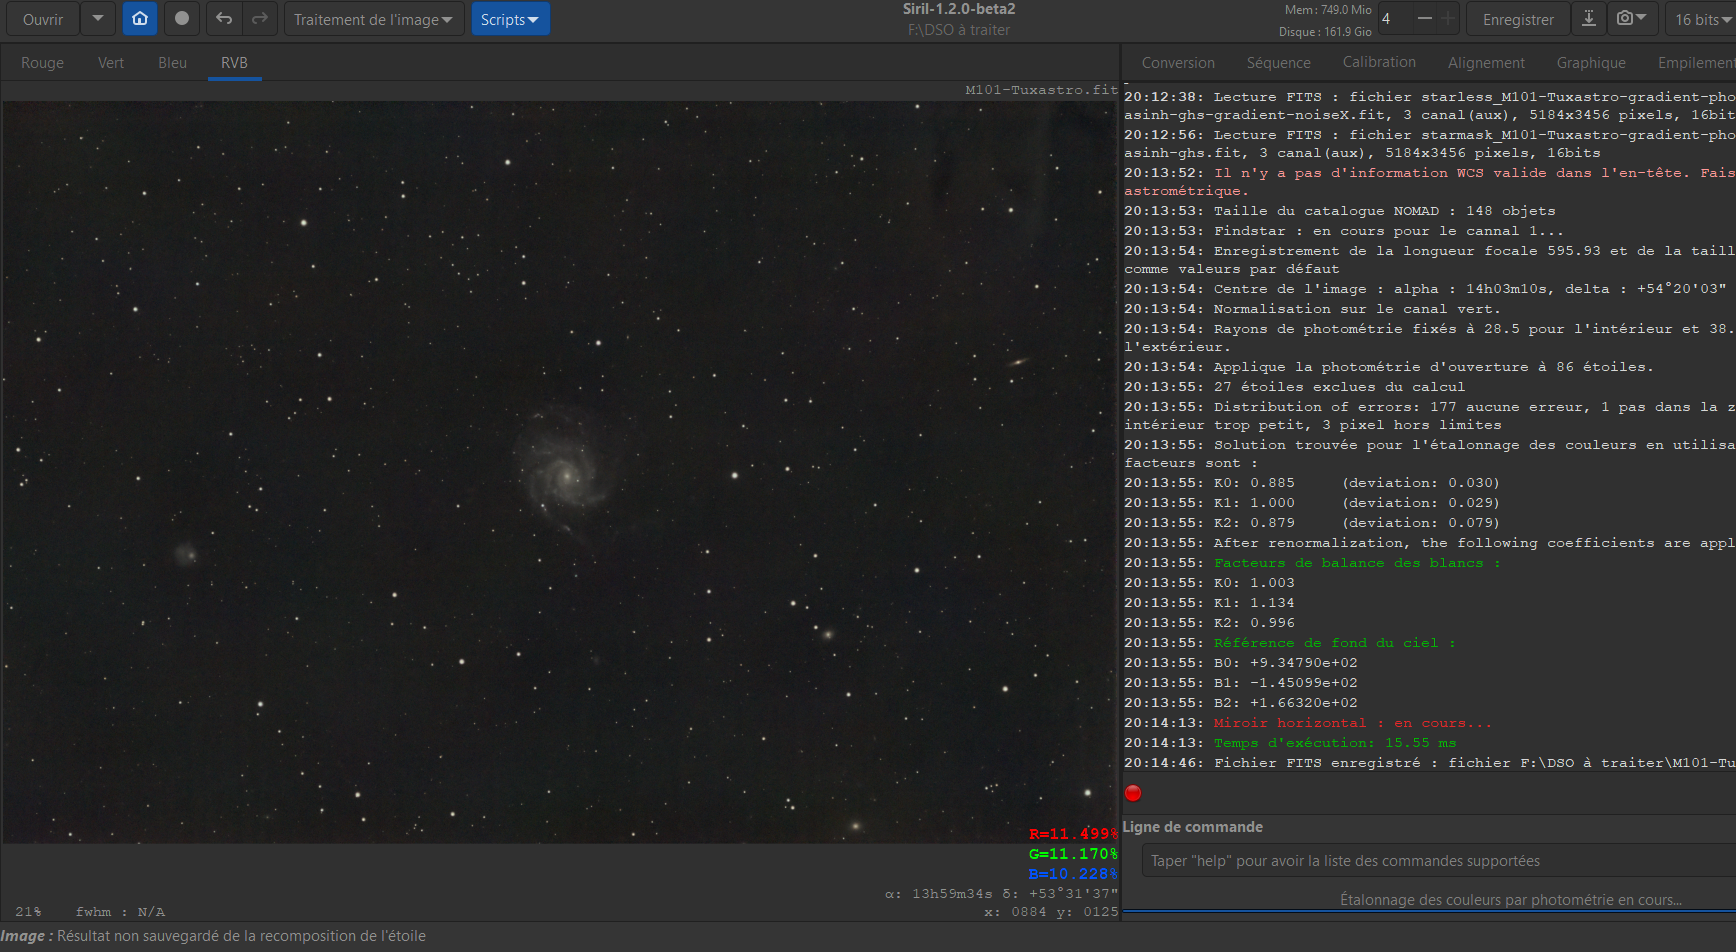
Task: Click the Disque: 161.9 Gio indicator
Action: [1325, 32]
